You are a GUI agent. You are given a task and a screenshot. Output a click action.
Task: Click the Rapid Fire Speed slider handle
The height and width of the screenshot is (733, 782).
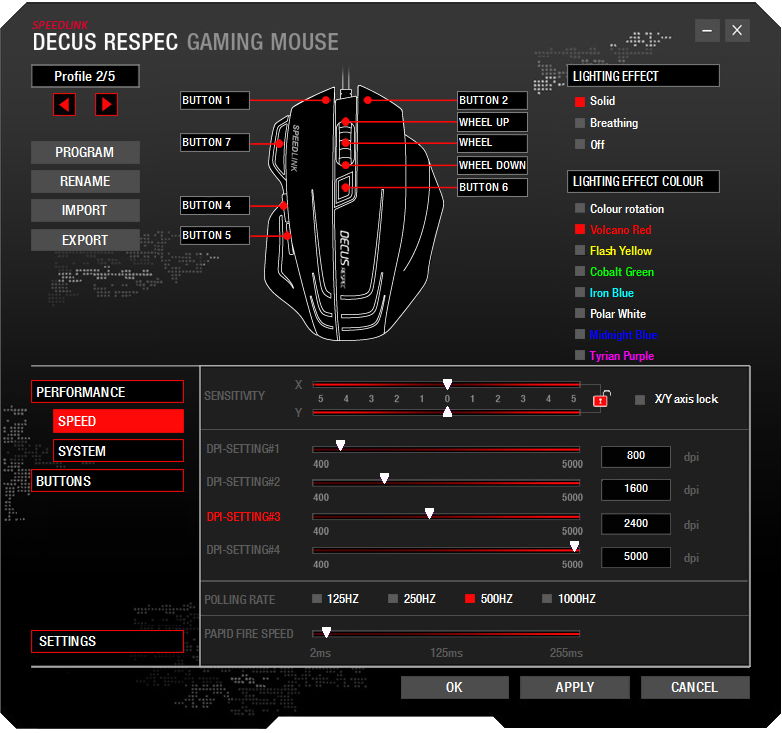tap(326, 632)
